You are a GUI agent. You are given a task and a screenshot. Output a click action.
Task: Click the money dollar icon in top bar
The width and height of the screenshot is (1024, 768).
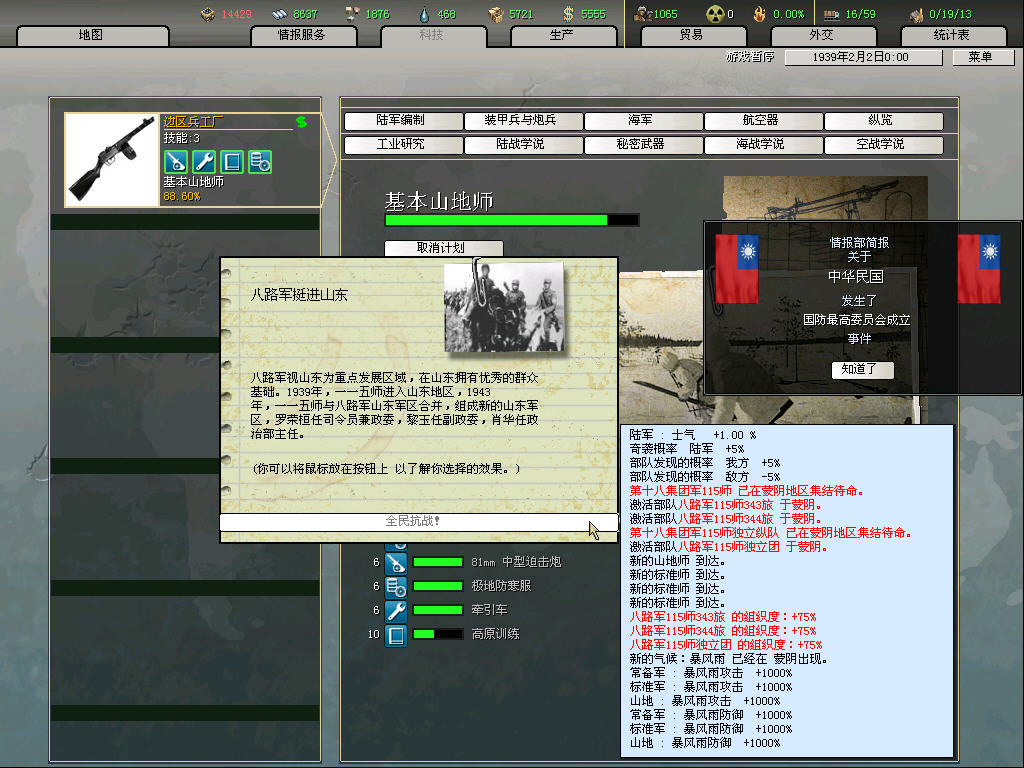(568, 14)
